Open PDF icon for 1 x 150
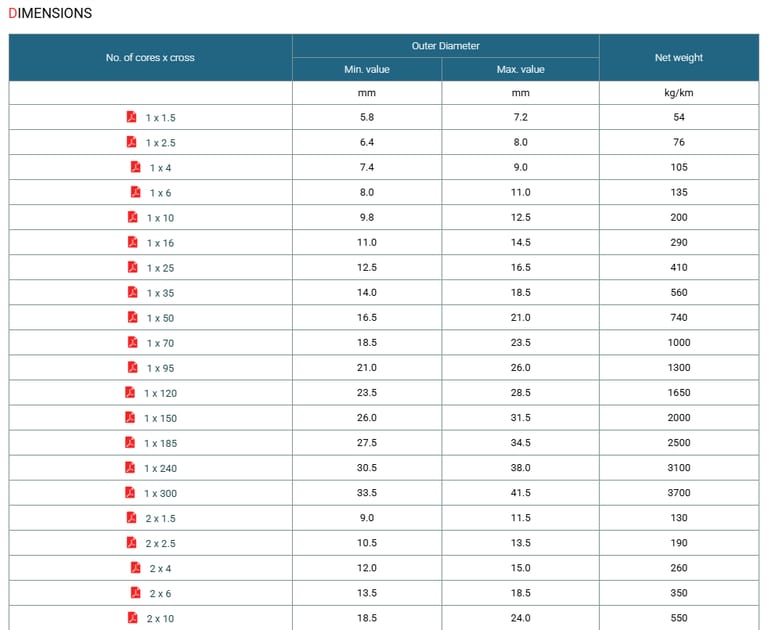The width and height of the screenshot is (768, 630). coord(130,417)
